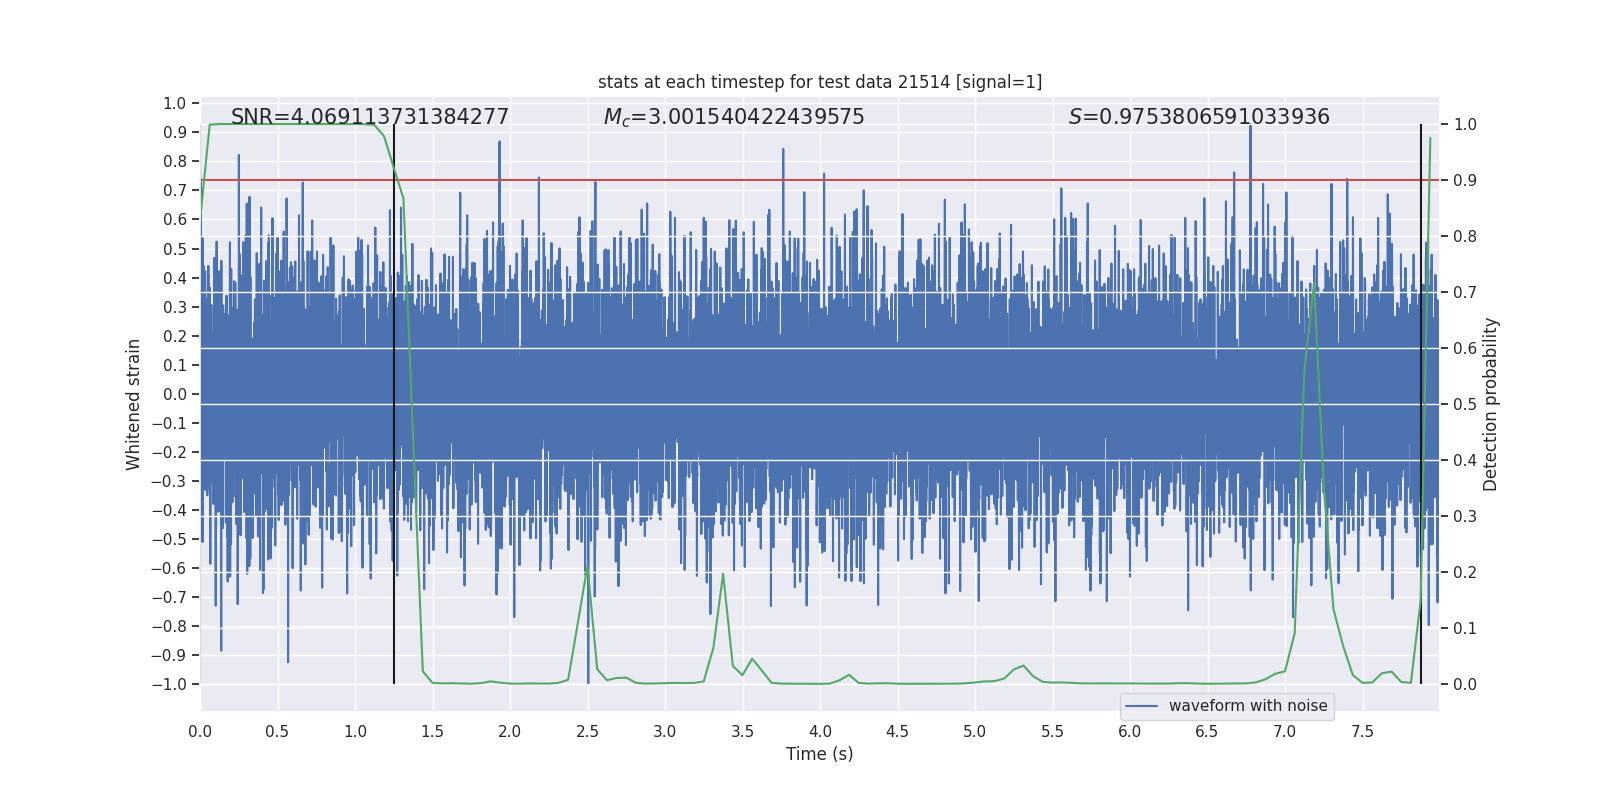Click the chirp mass Mc annotation
The height and width of the screenshot is (800, 1600).
tap(733, 117)
